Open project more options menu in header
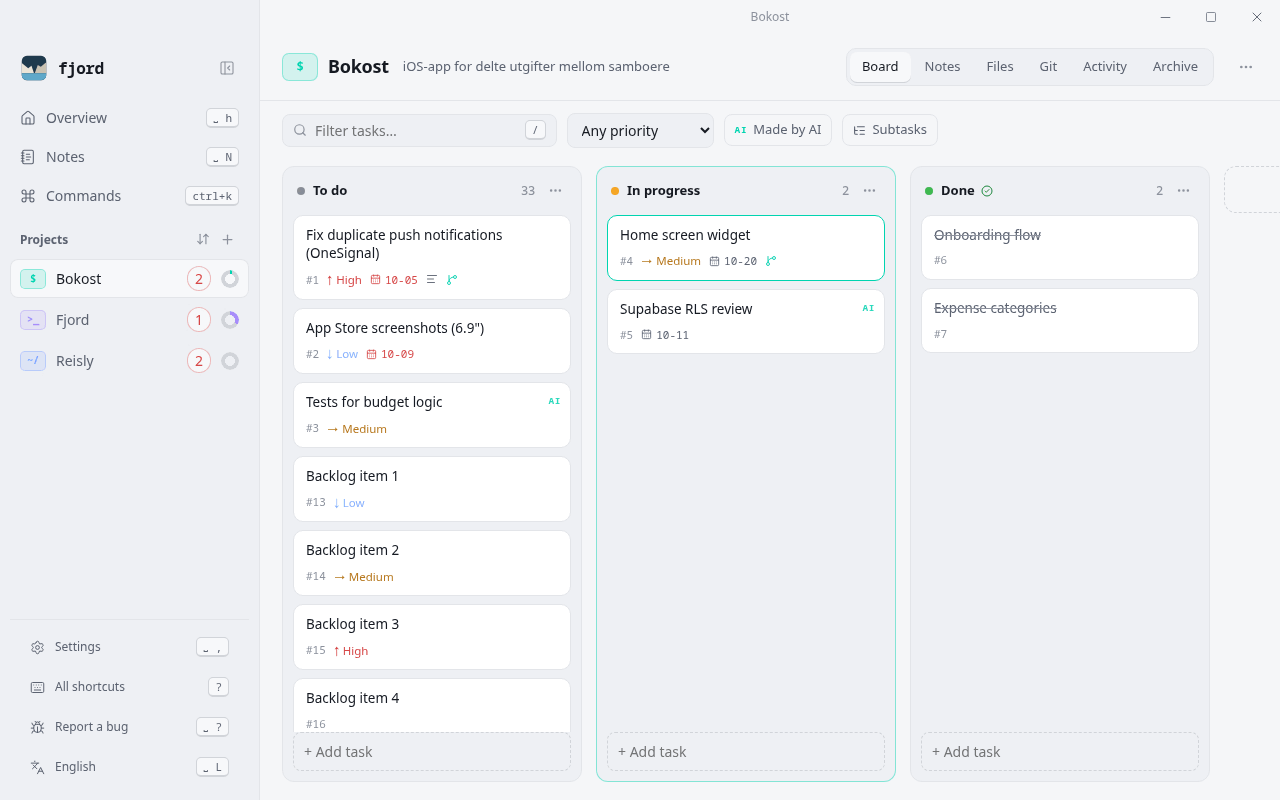Image resolution: width=1280 pixels, height=800 pixels. click(1246, 67)
